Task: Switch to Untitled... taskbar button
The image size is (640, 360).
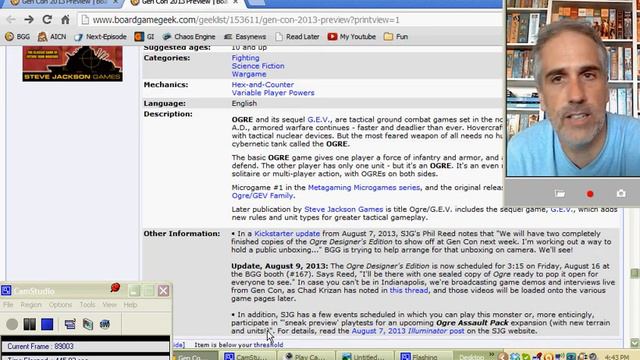Action: coord(364,356)
